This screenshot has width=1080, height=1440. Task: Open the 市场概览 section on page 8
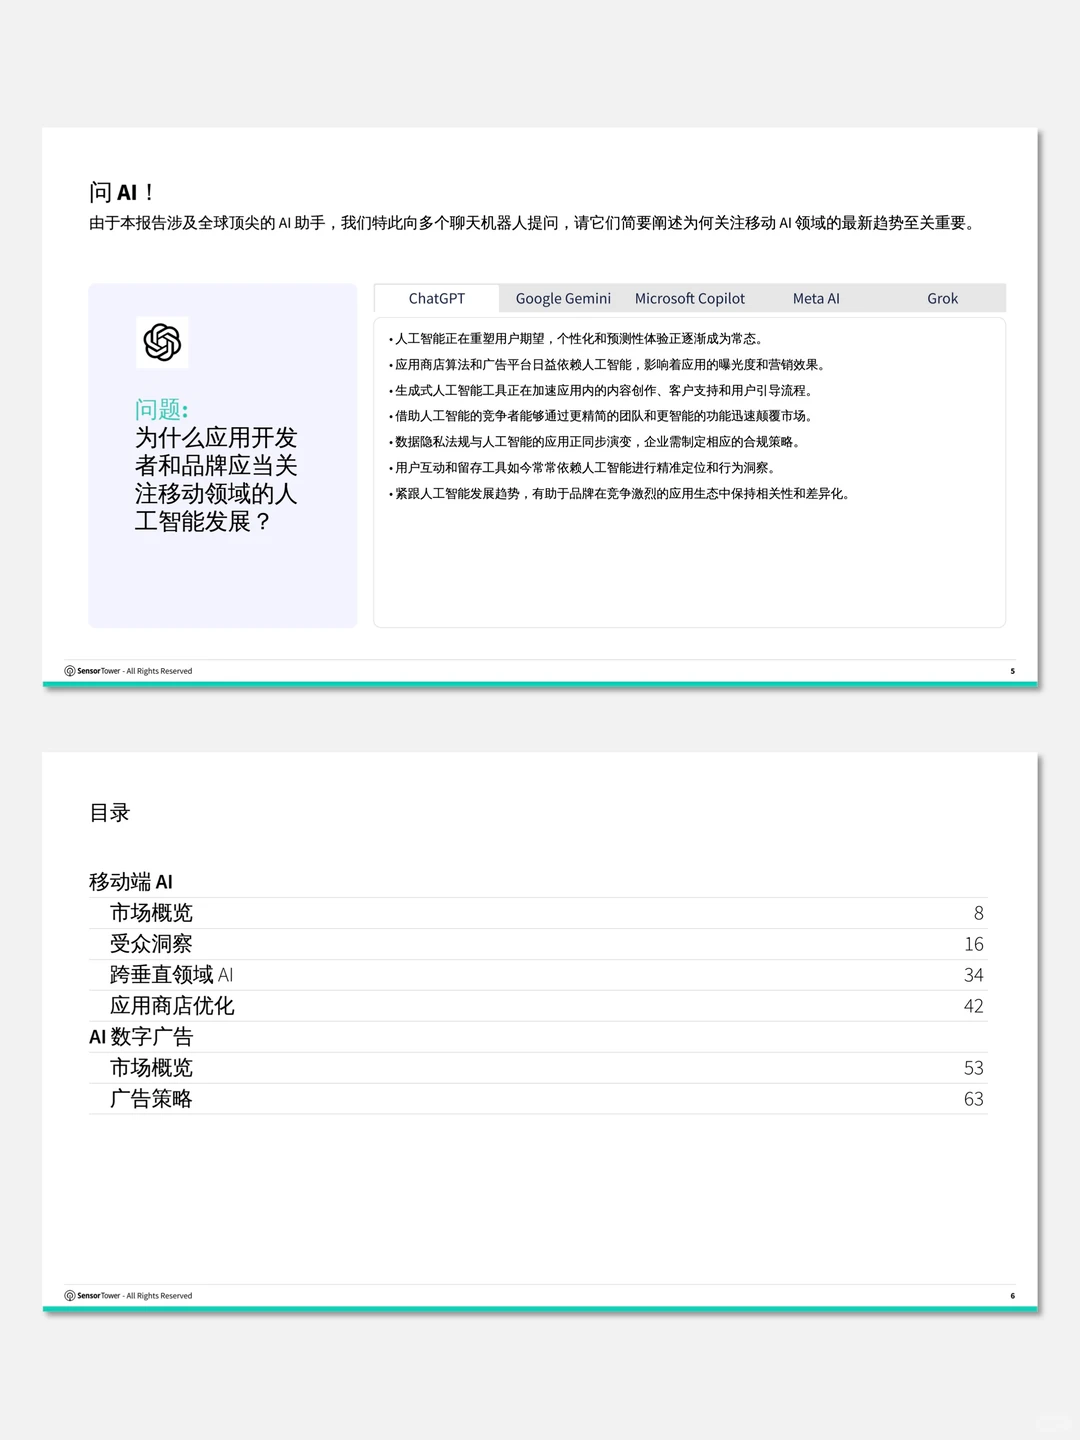pos(152,912)
